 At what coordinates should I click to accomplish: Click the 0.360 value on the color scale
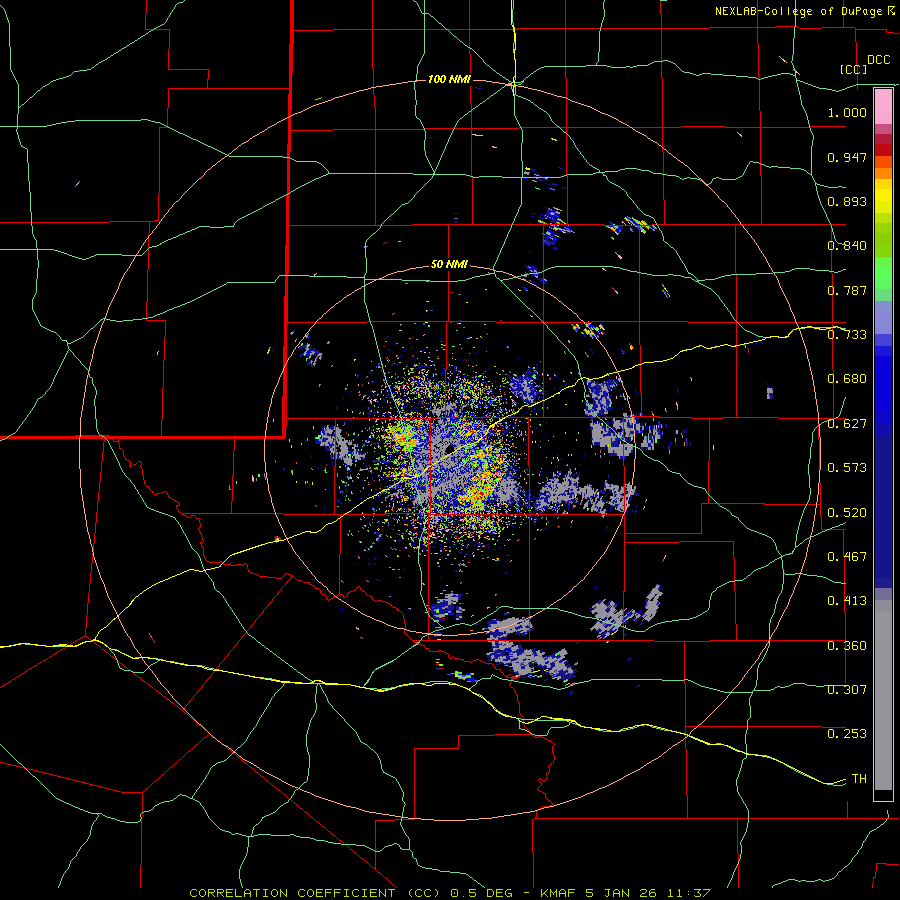(847, 646)
